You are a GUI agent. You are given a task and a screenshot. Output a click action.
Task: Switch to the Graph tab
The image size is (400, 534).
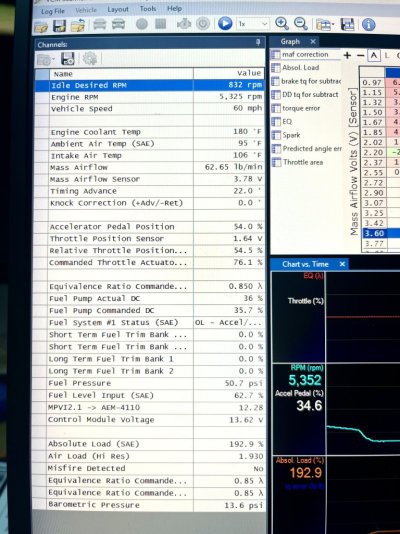pyautogui.click(x=290, y=42)
